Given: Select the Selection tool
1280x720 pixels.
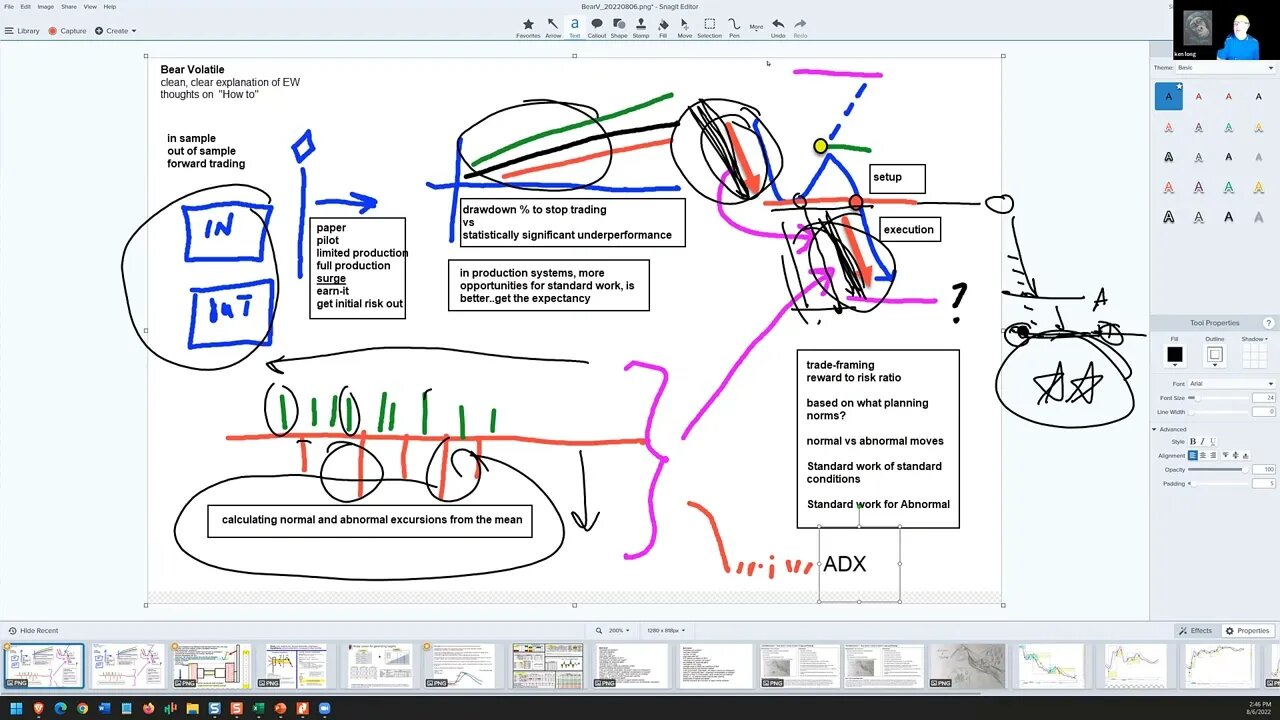Looking at the screenshot, I should [710, 27].
